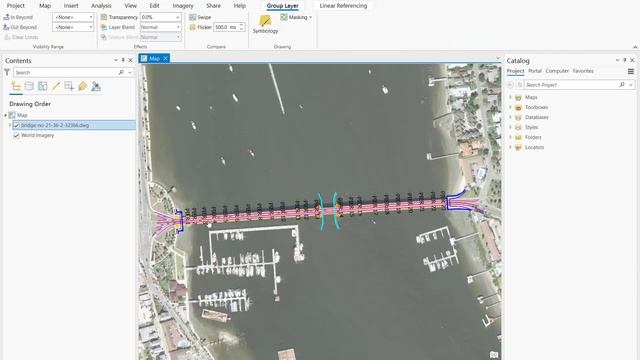
Task: Select List By Drawing Order icon
Action: coord(16,86)
